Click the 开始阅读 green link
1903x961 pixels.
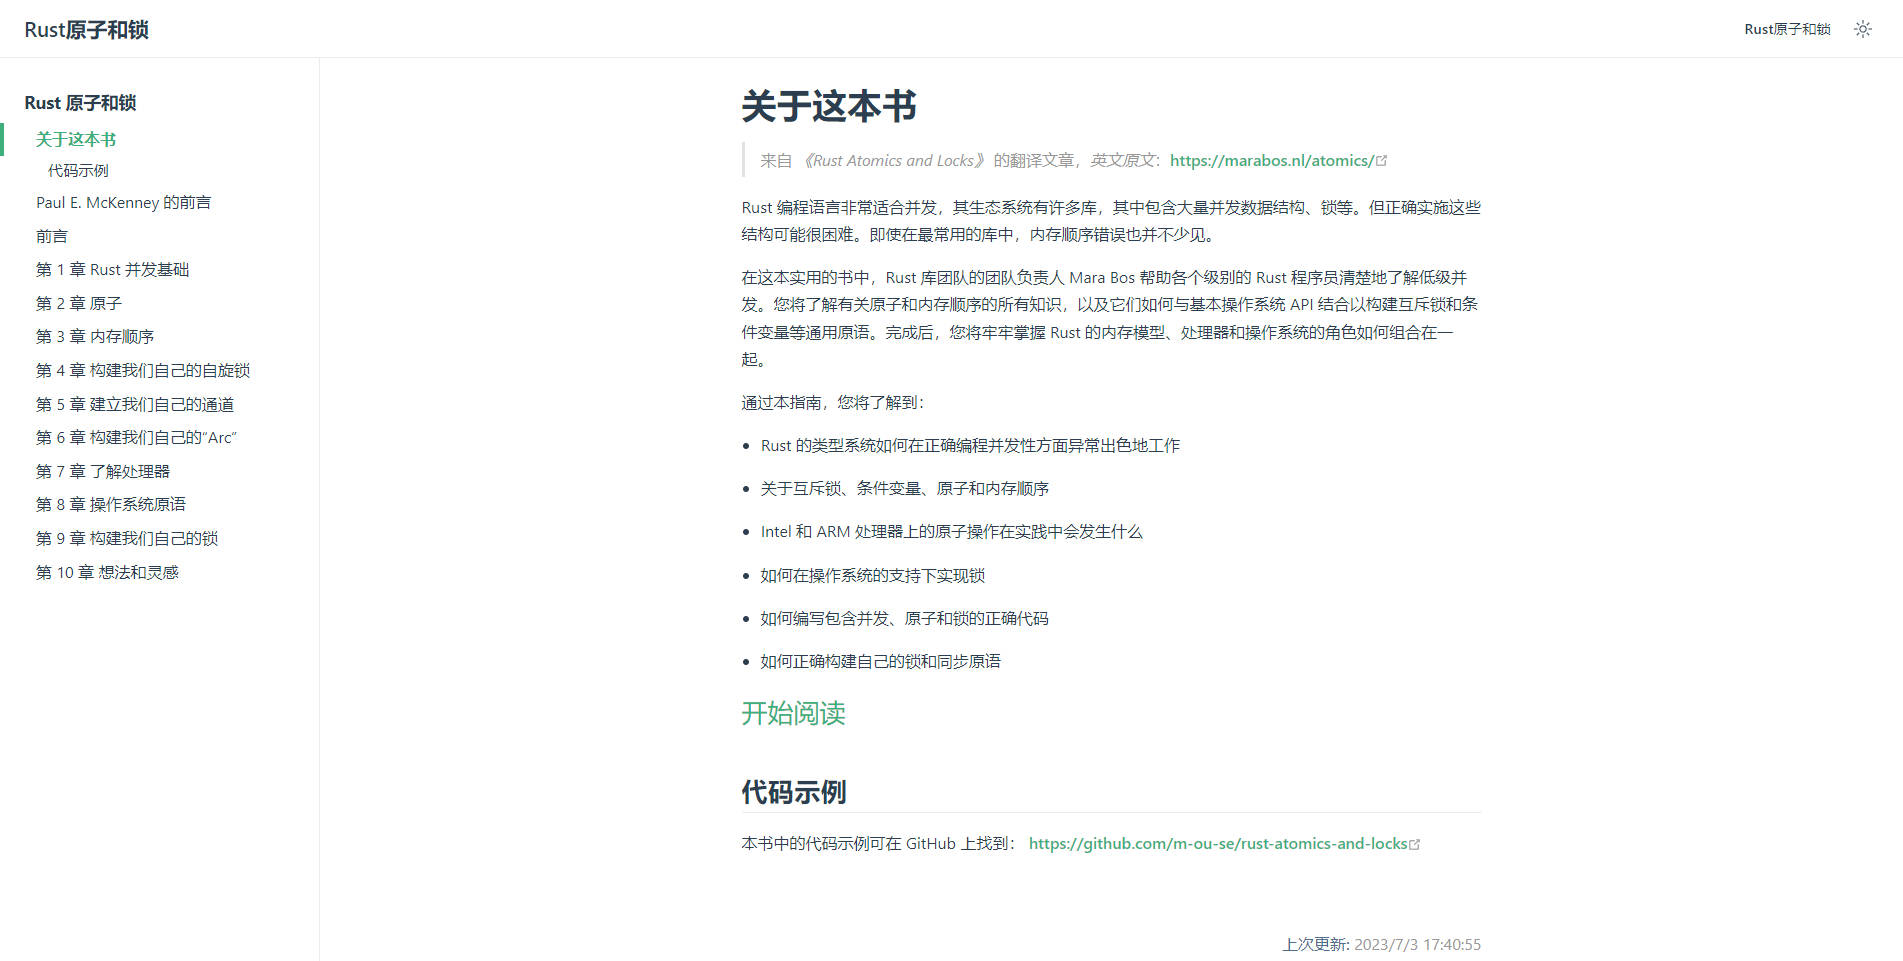click(x=793, y=713)
